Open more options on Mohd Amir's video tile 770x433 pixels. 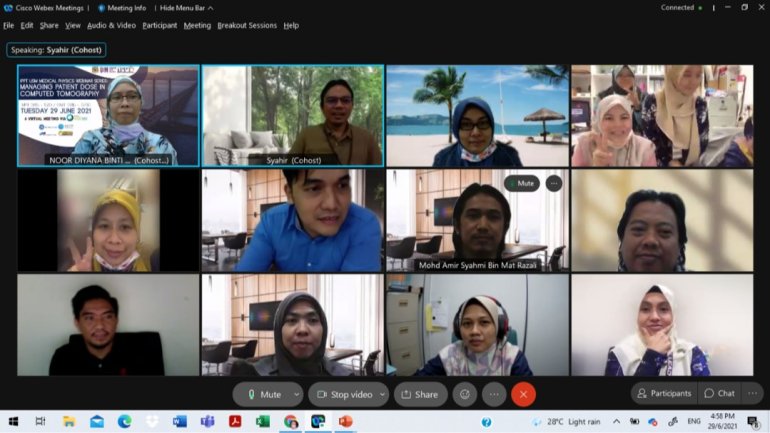pyautogui.click(x=554, y=183)
